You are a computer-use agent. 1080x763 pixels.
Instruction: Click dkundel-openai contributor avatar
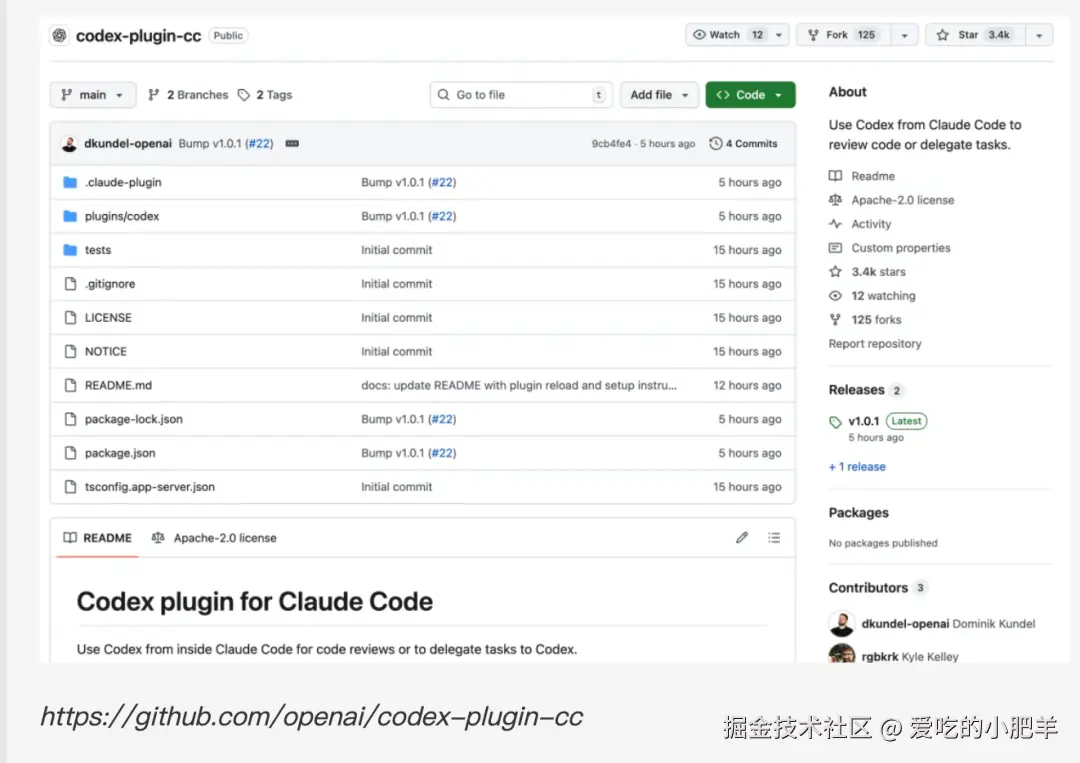[x=841, y=623]
